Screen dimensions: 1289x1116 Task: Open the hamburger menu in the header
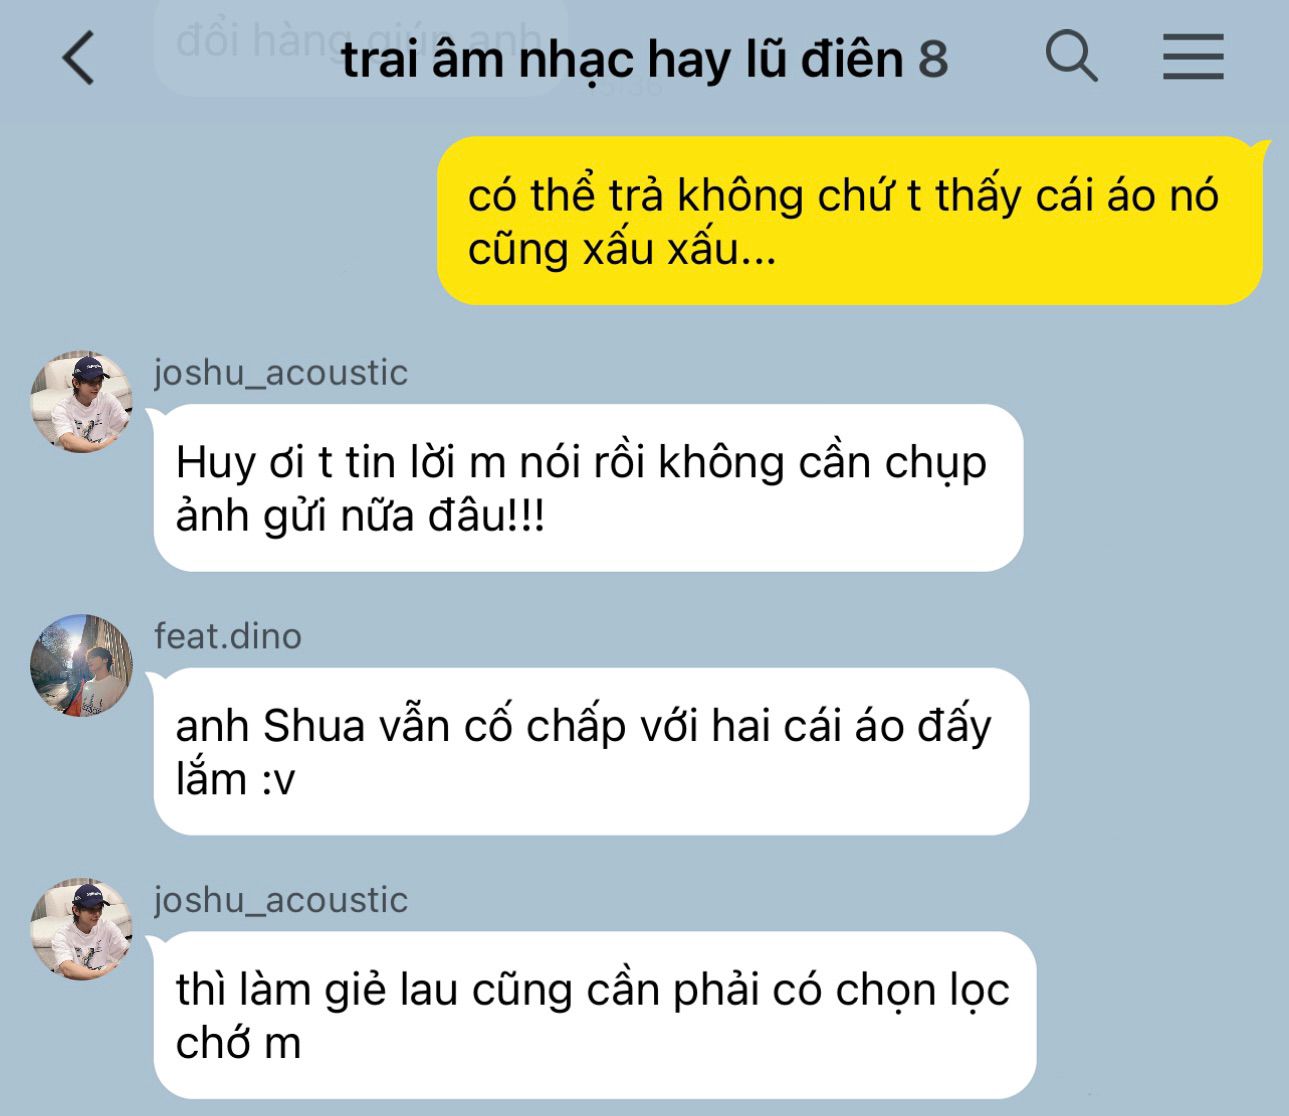coord(1193,56)
